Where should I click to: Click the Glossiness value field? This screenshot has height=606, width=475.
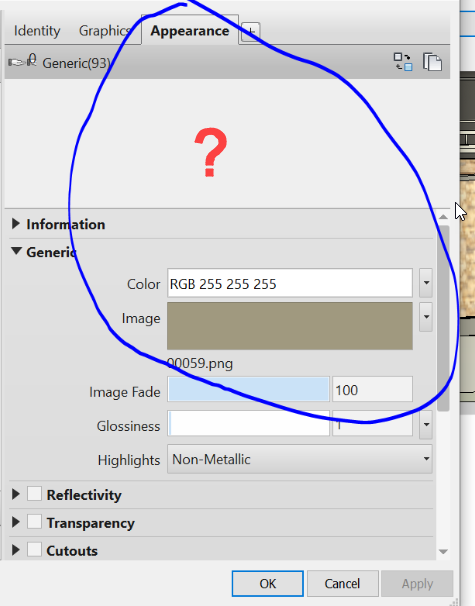click(x=372, y=424)
